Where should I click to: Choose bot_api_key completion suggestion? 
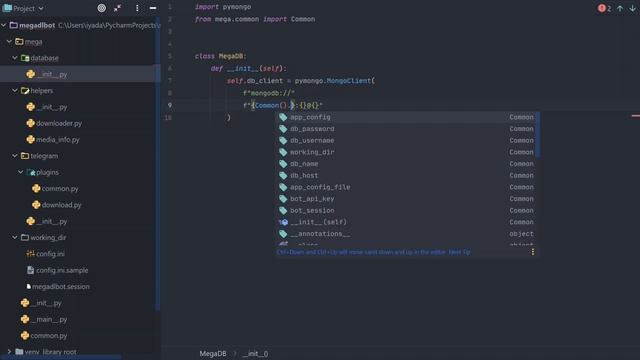(x=406, y=199)
